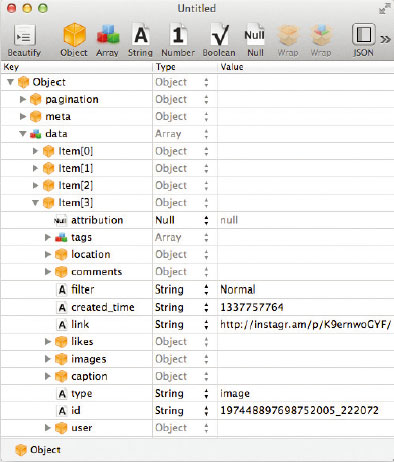Click the Value column header
Image resolution: width=394 pixels, height=462 pixels.
pos(306,67)
